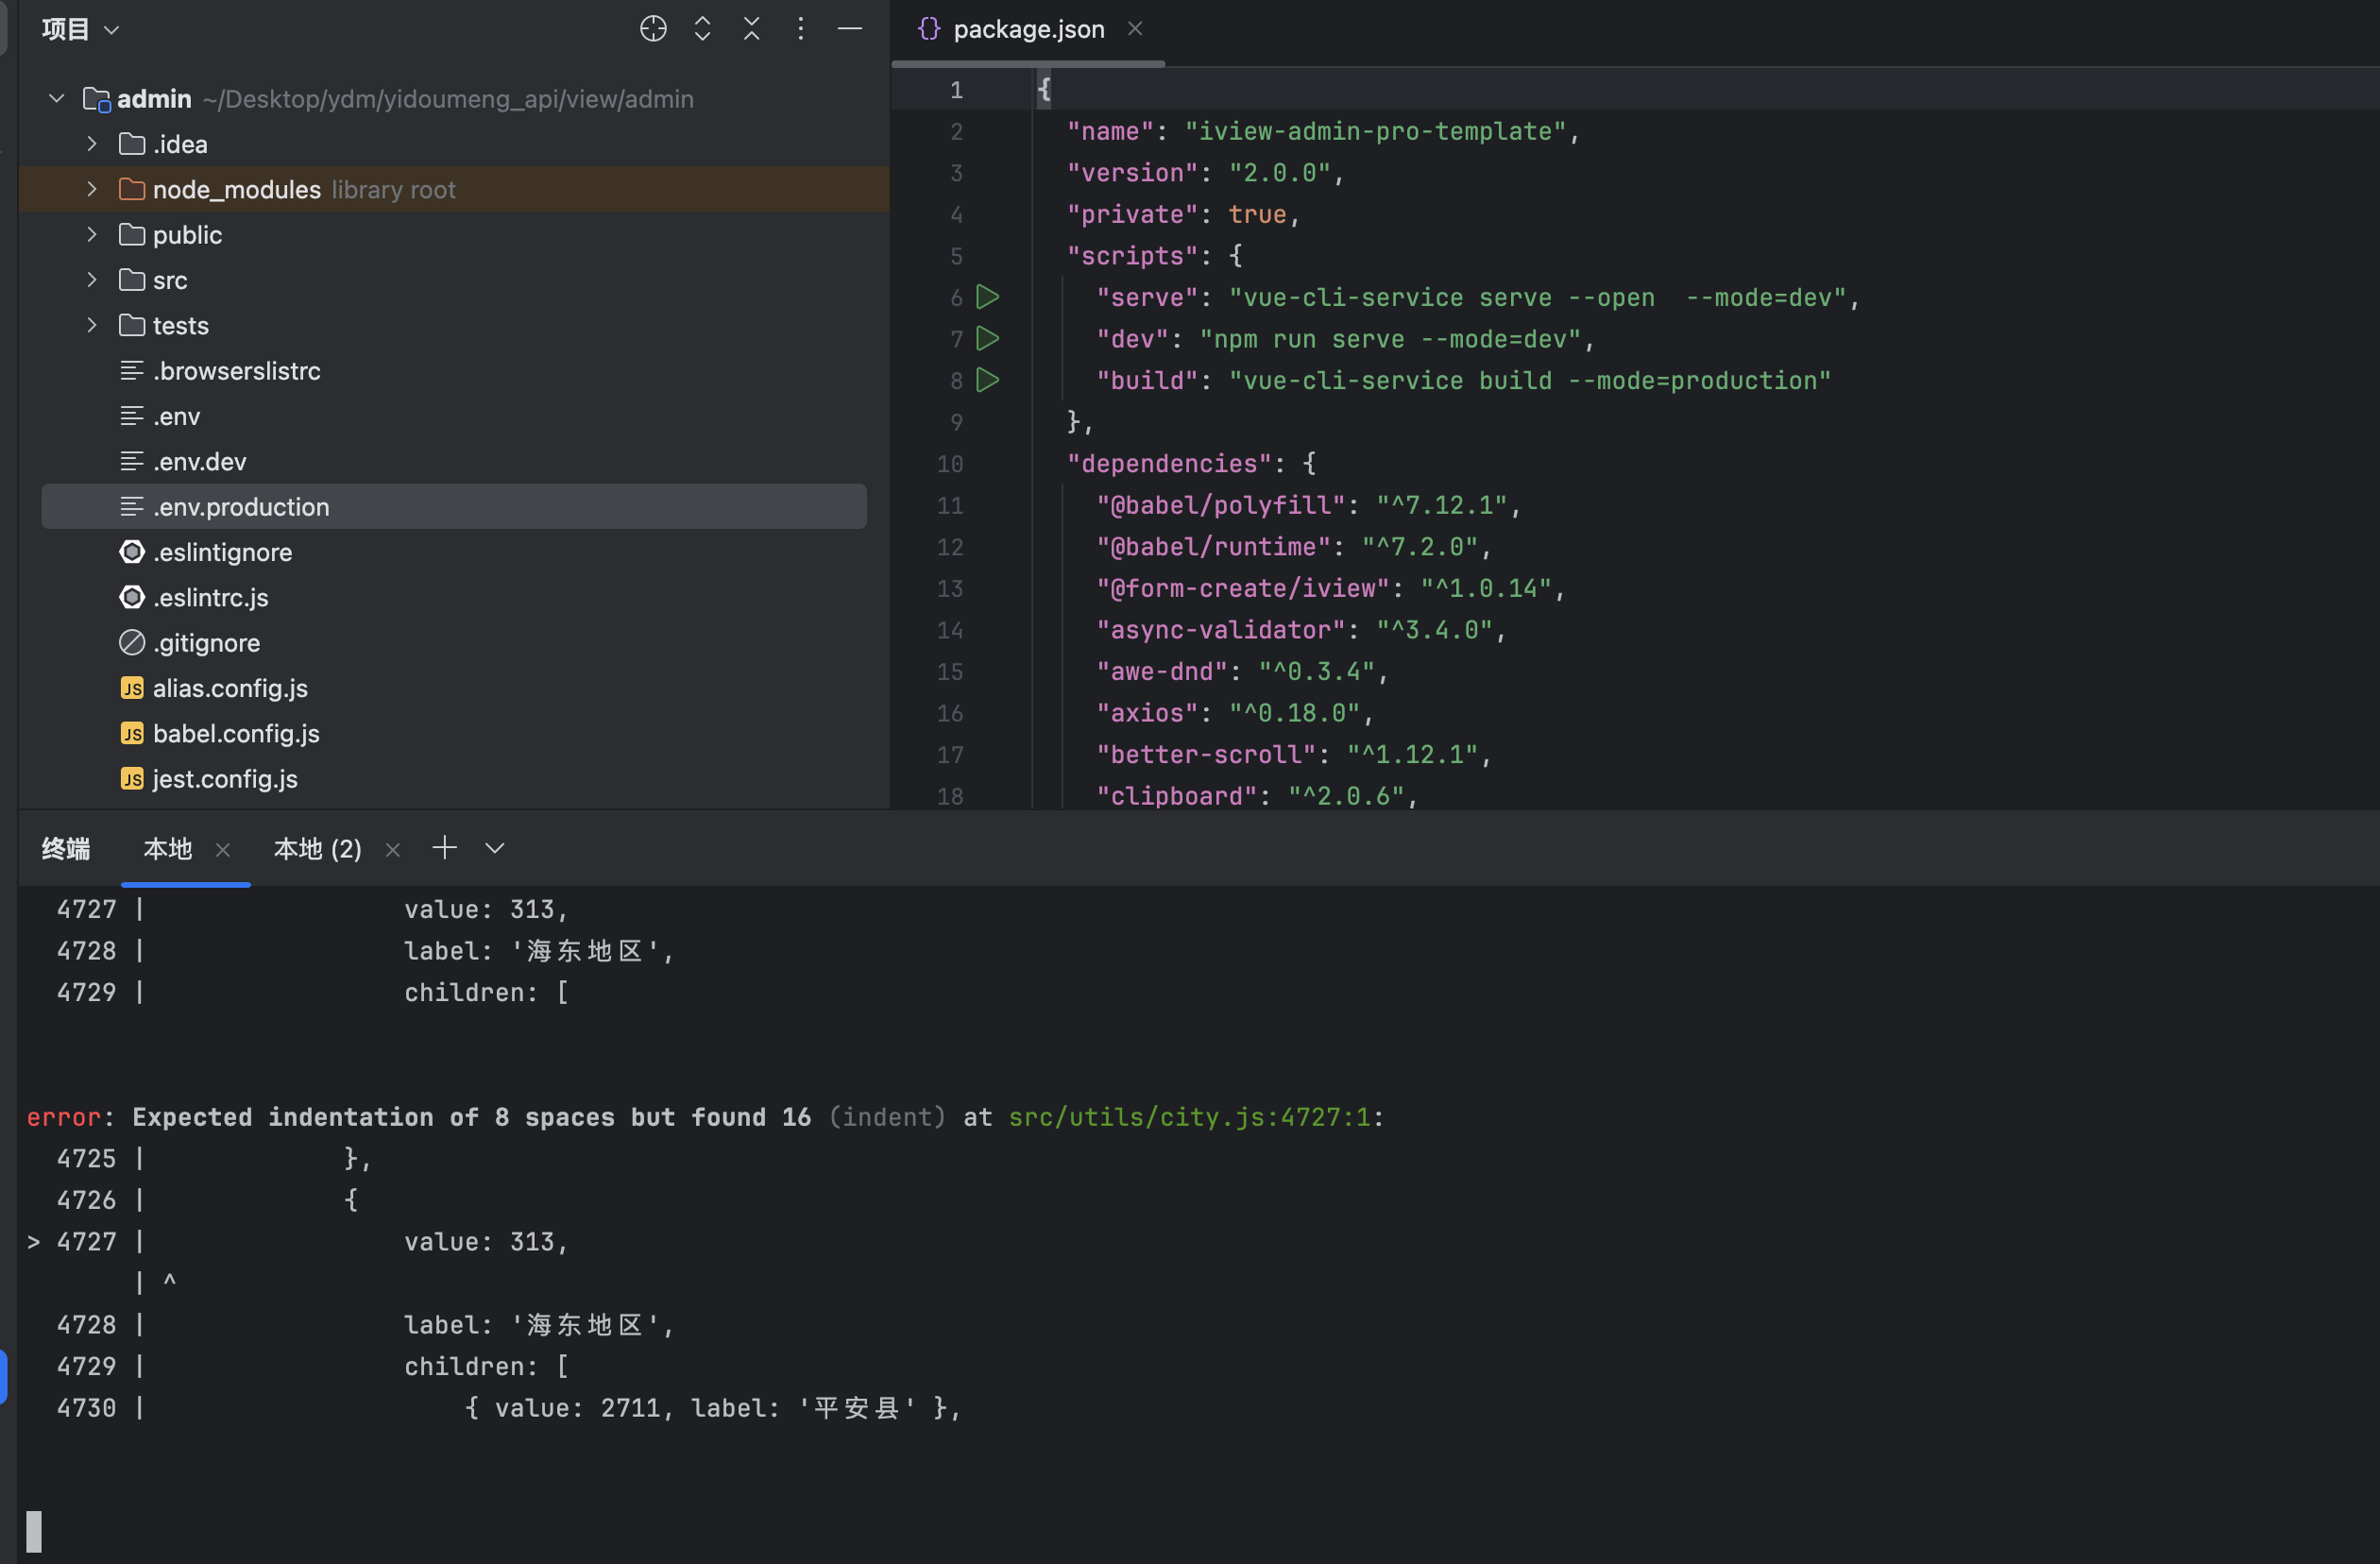Viewport: 2380px width, 1564px height.
Task: Open the .env.production file
Action: coord(240,507)
